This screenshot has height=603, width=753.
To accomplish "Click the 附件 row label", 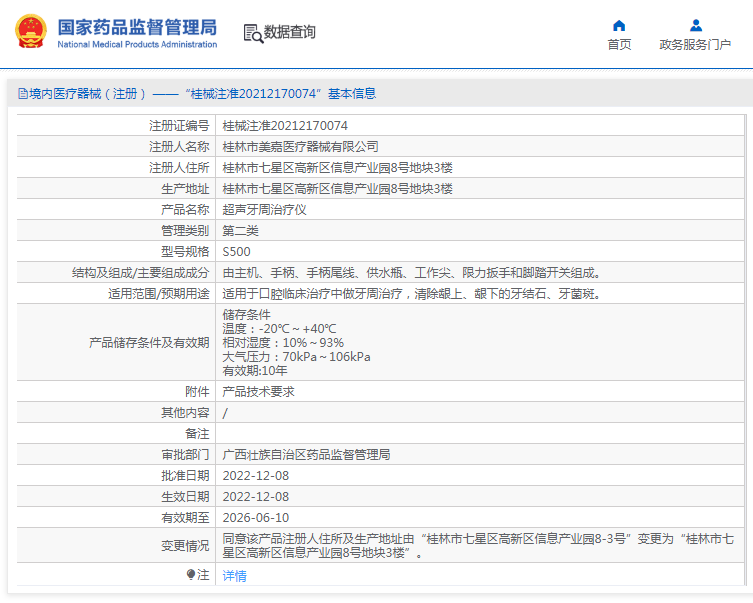I will tap(197, 392).
